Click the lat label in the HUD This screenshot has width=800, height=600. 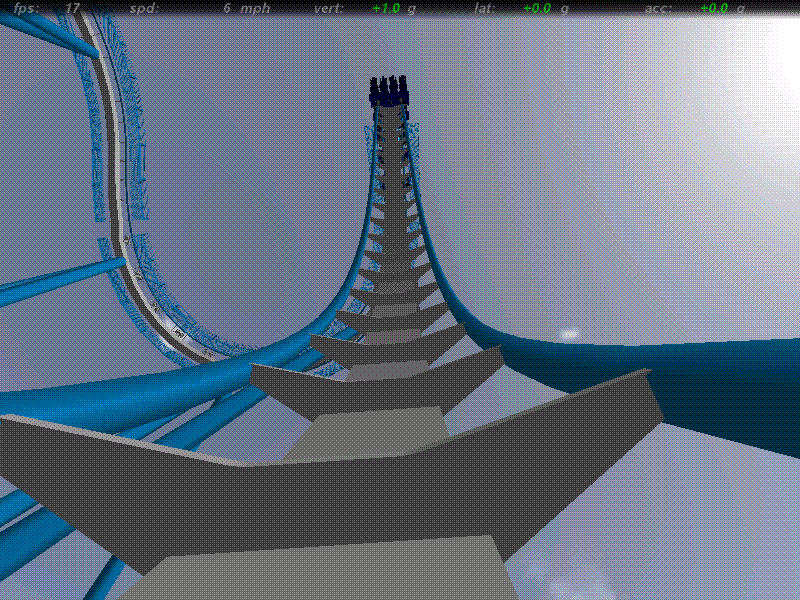pos(484,9)
